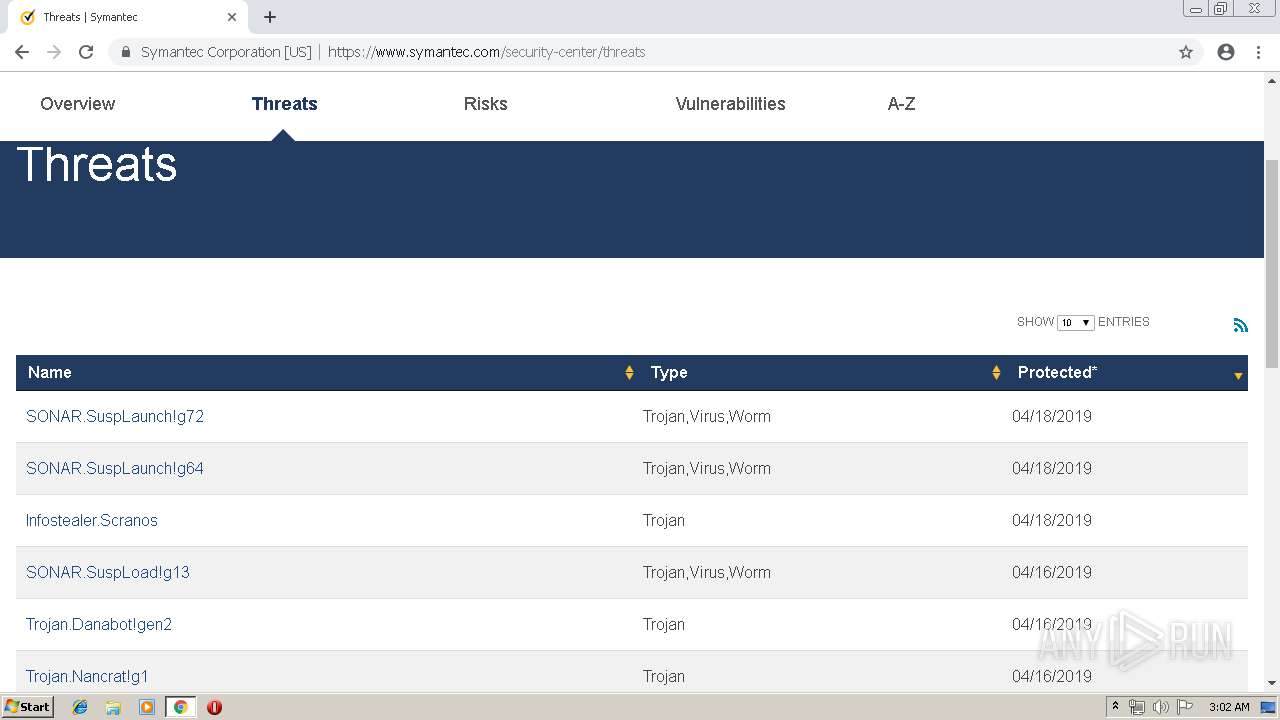Switch to the Overview tab
Image resolution: width=1280 pixels, height=720 pixels.
pos(78,104)
